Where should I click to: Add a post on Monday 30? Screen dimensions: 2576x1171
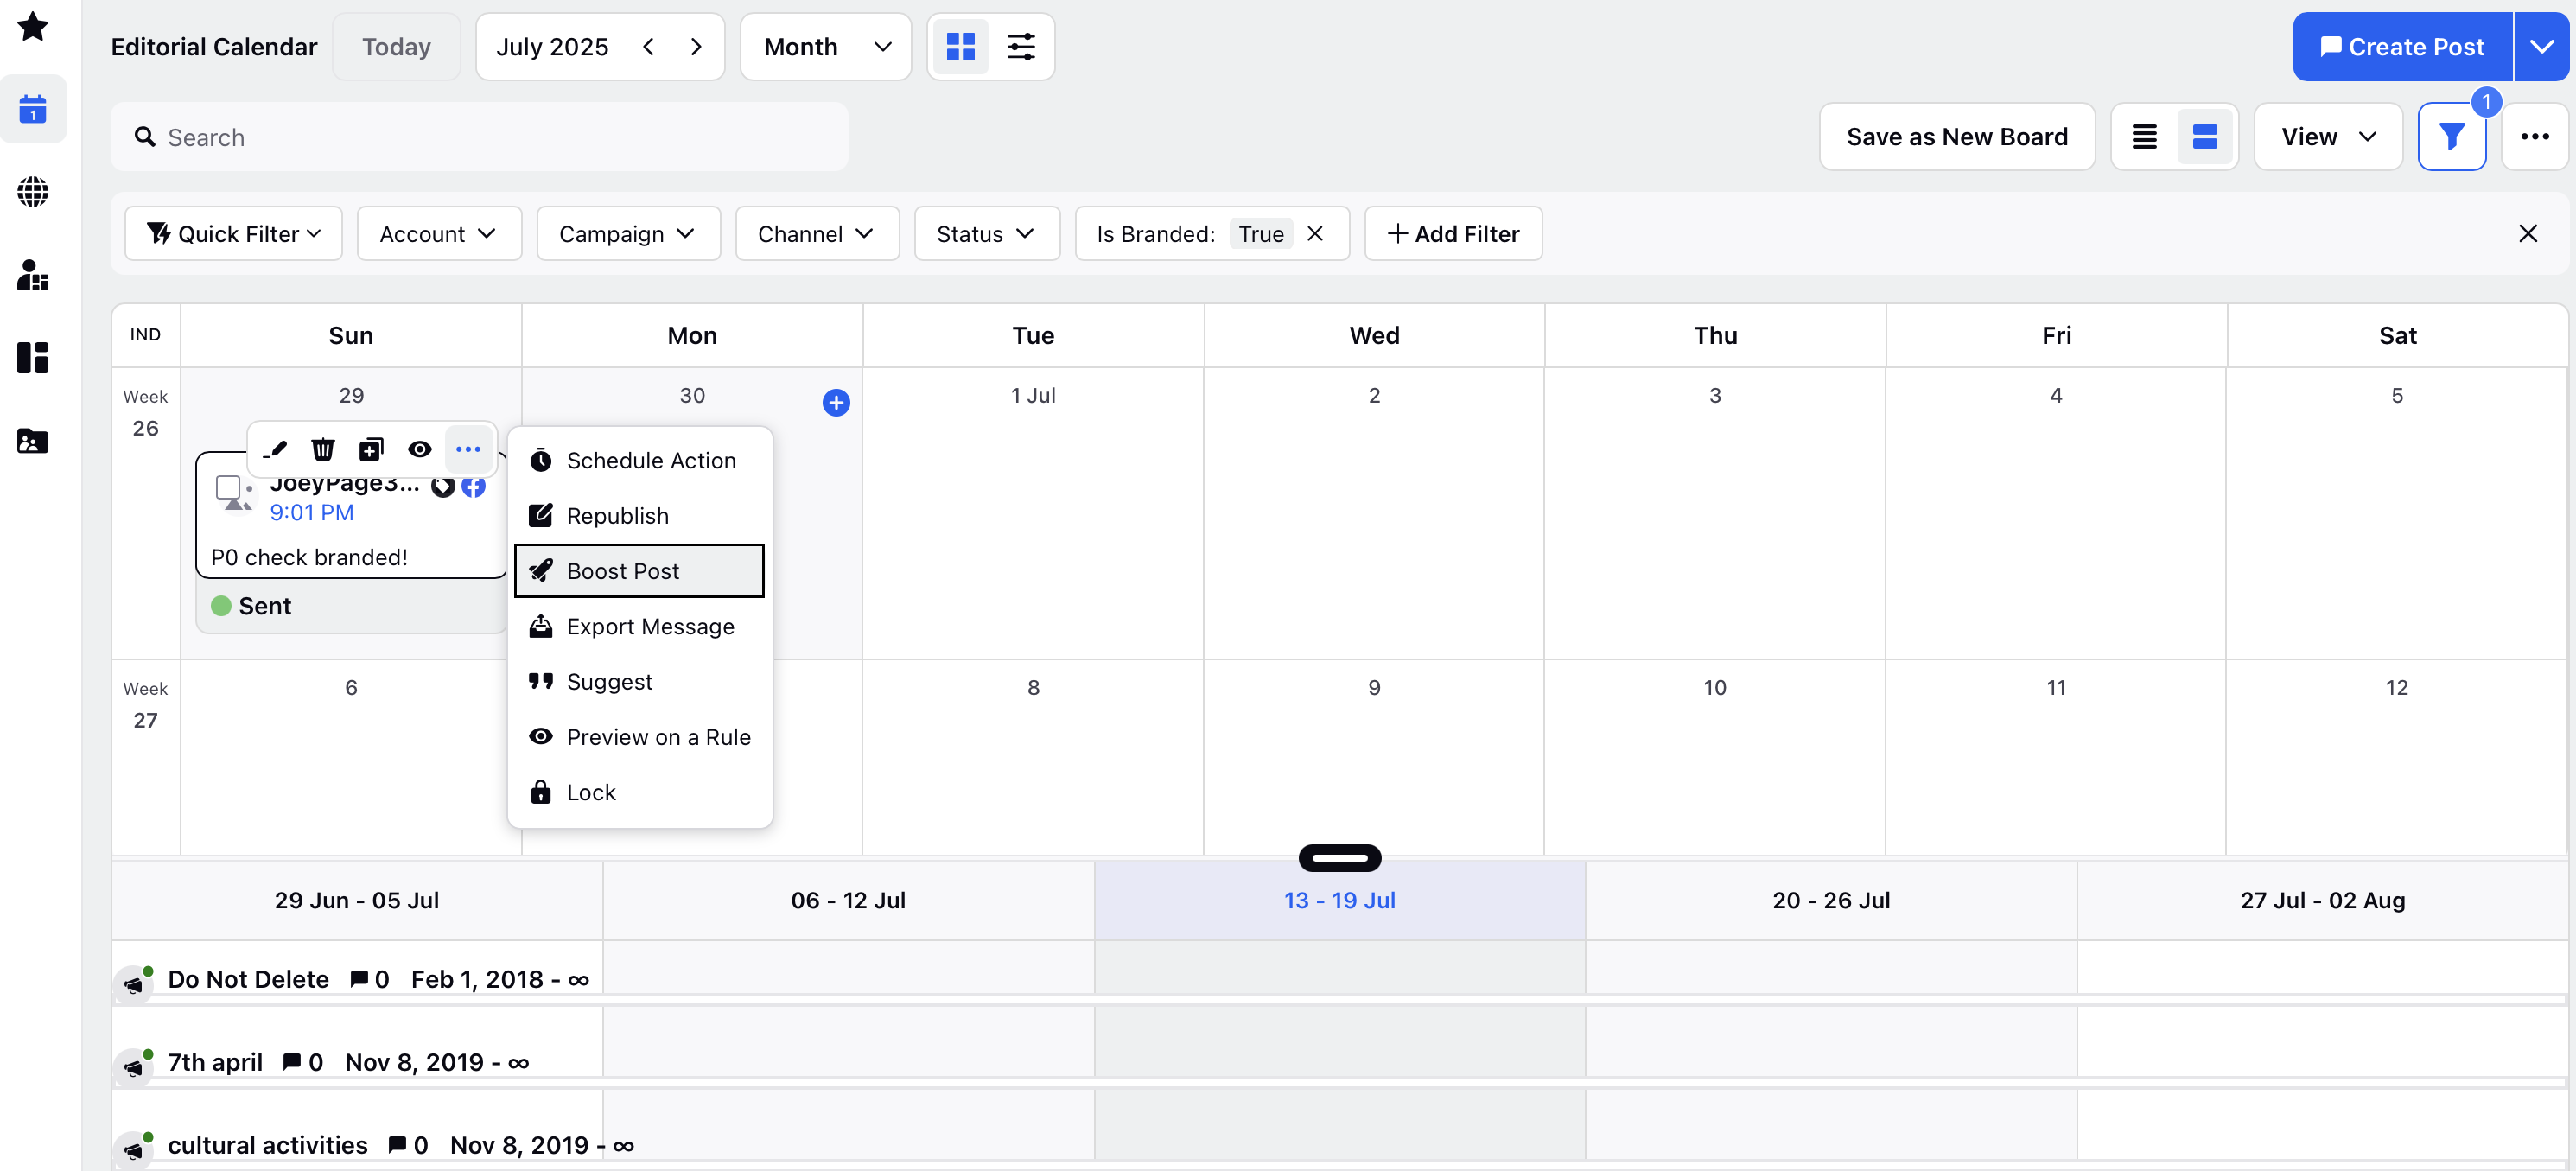836,402
